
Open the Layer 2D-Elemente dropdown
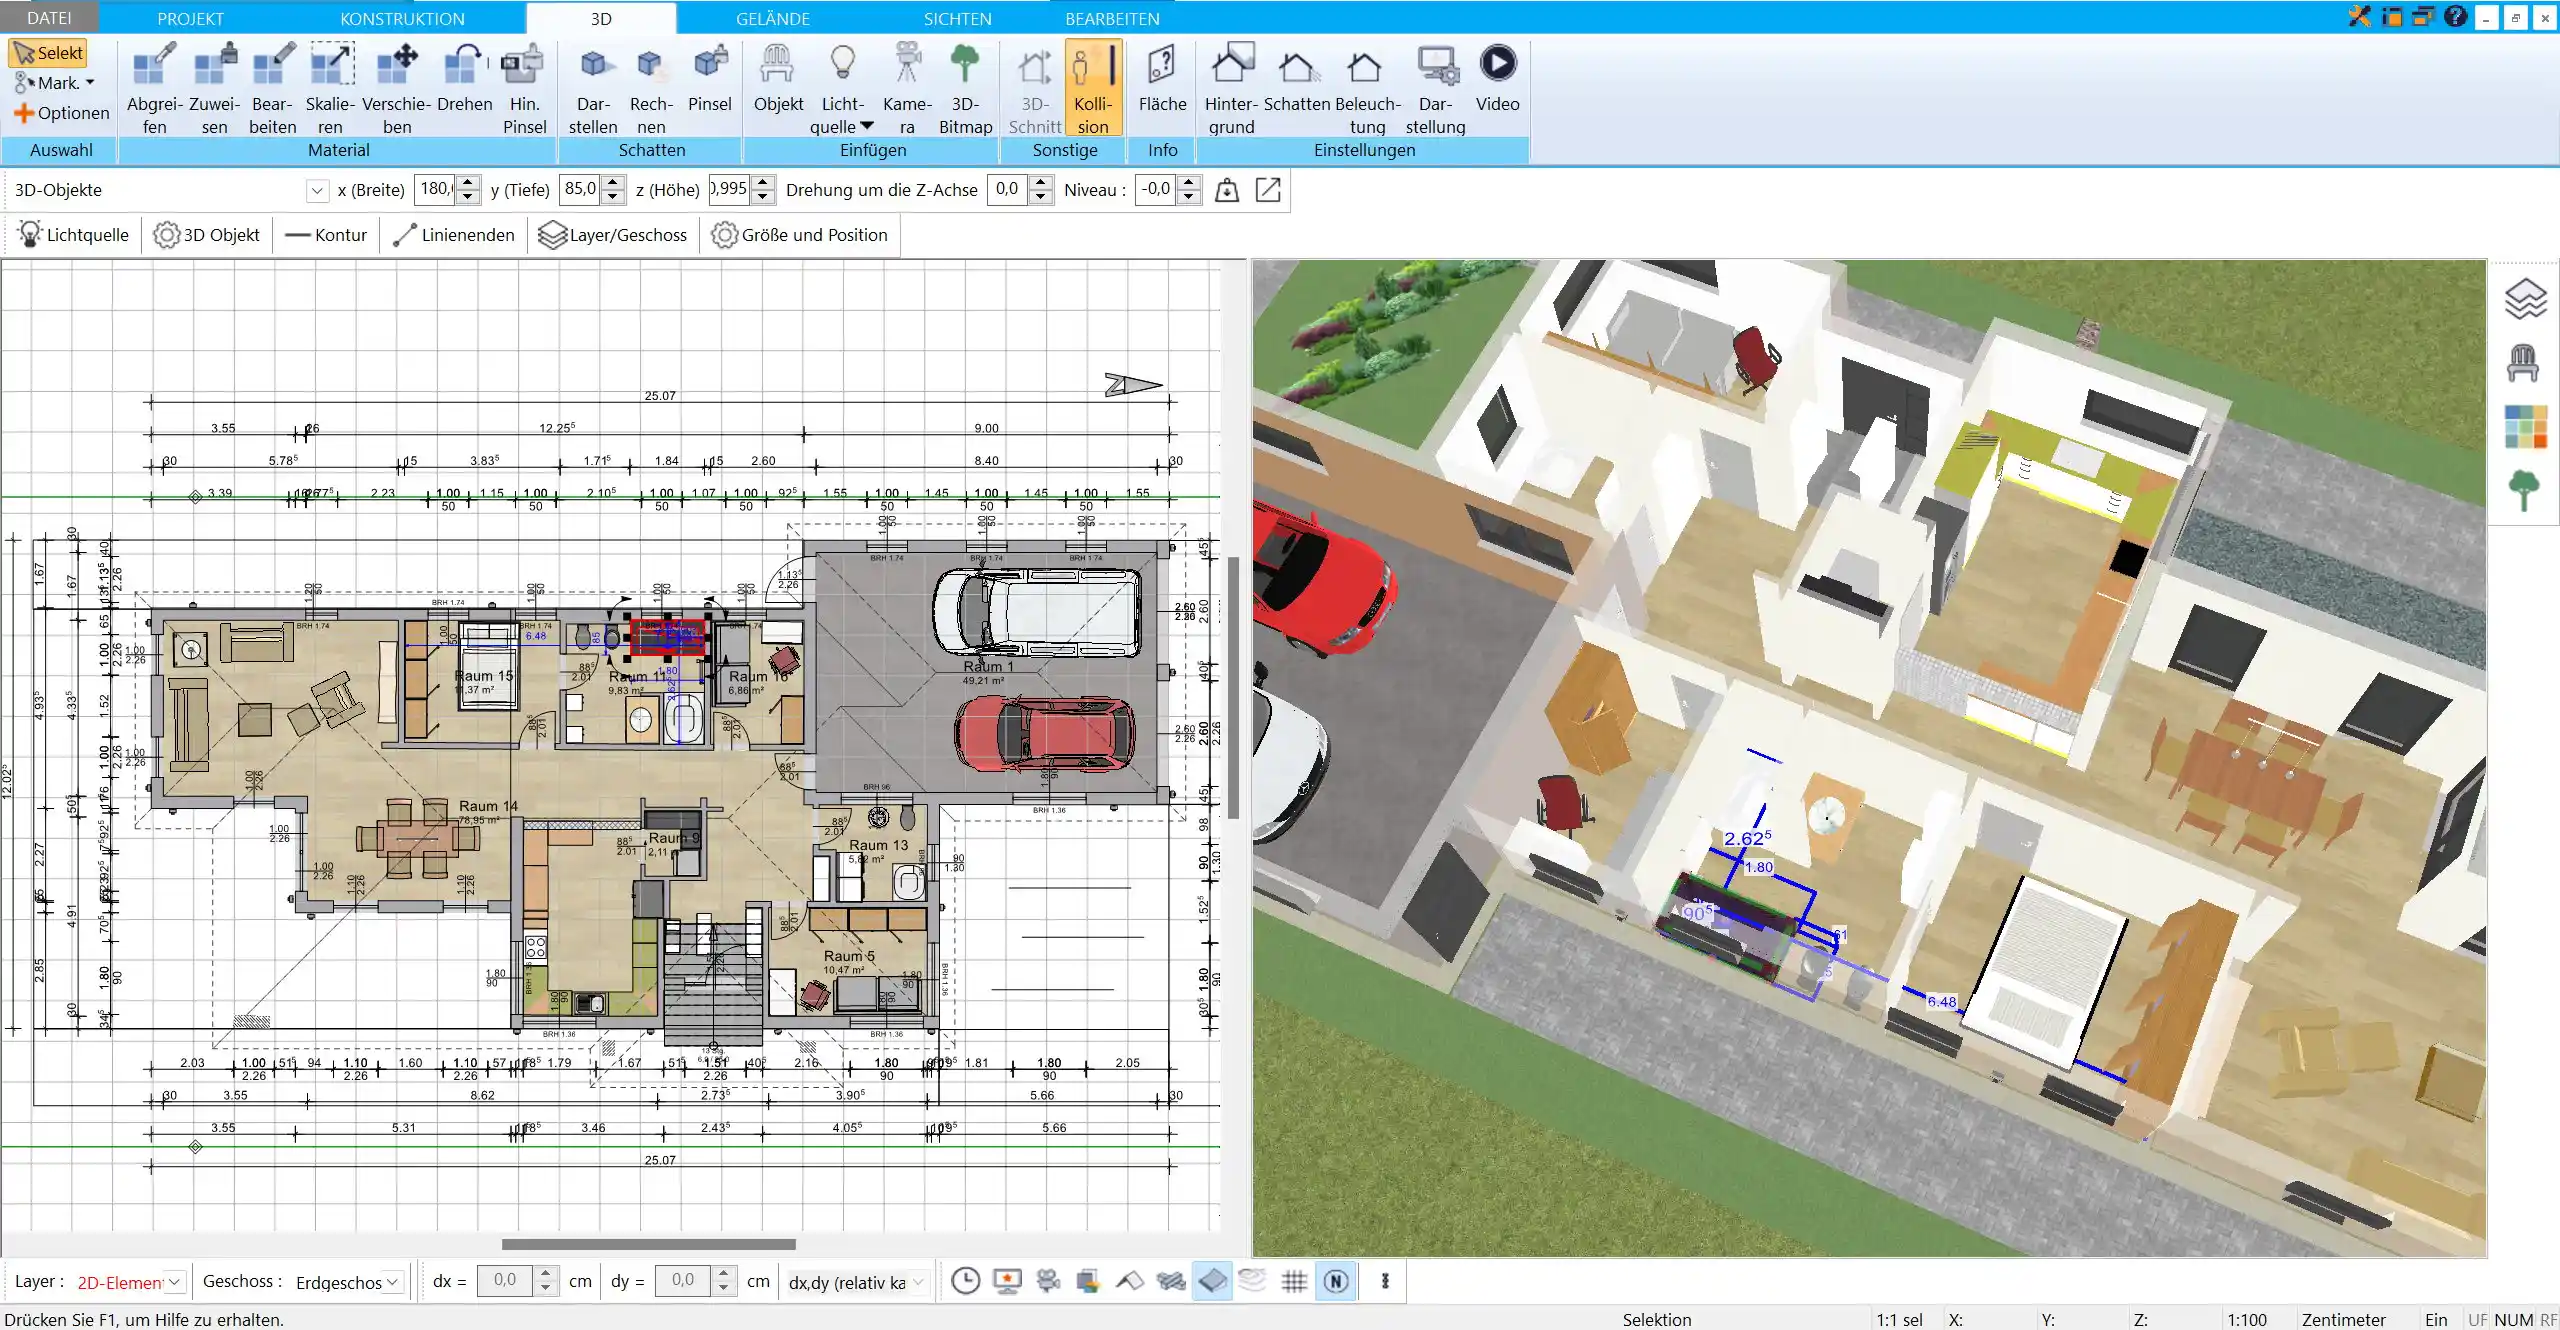[x=175, y=1282]
